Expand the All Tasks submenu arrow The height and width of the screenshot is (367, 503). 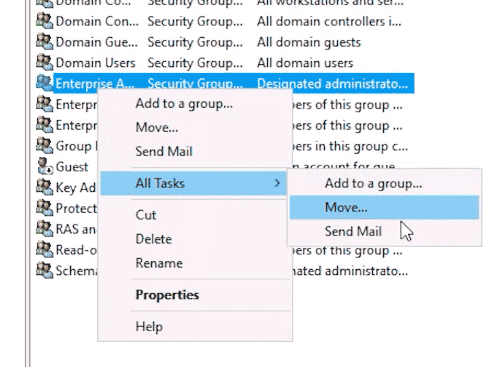click(x=277, y=183)
